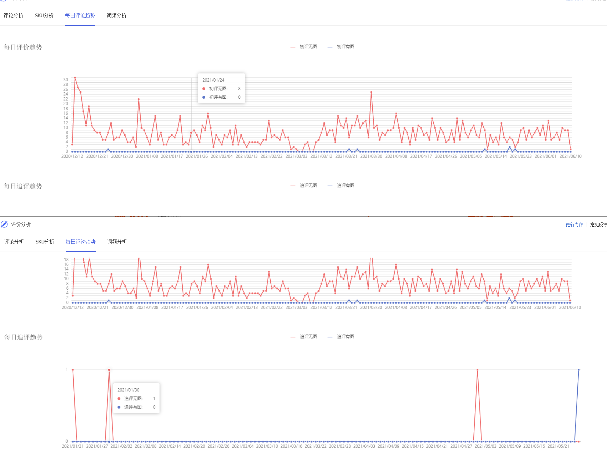Click the highest red peak at the top chart's start
The width and height of the screenshot is (607, 461).
click(x=74, y=78)
